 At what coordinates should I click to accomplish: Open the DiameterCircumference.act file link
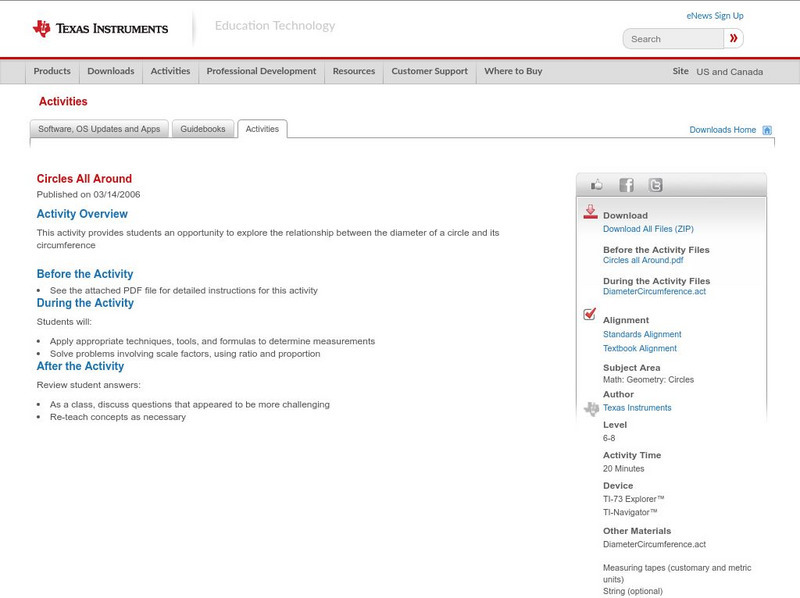[x=654, y=292]
